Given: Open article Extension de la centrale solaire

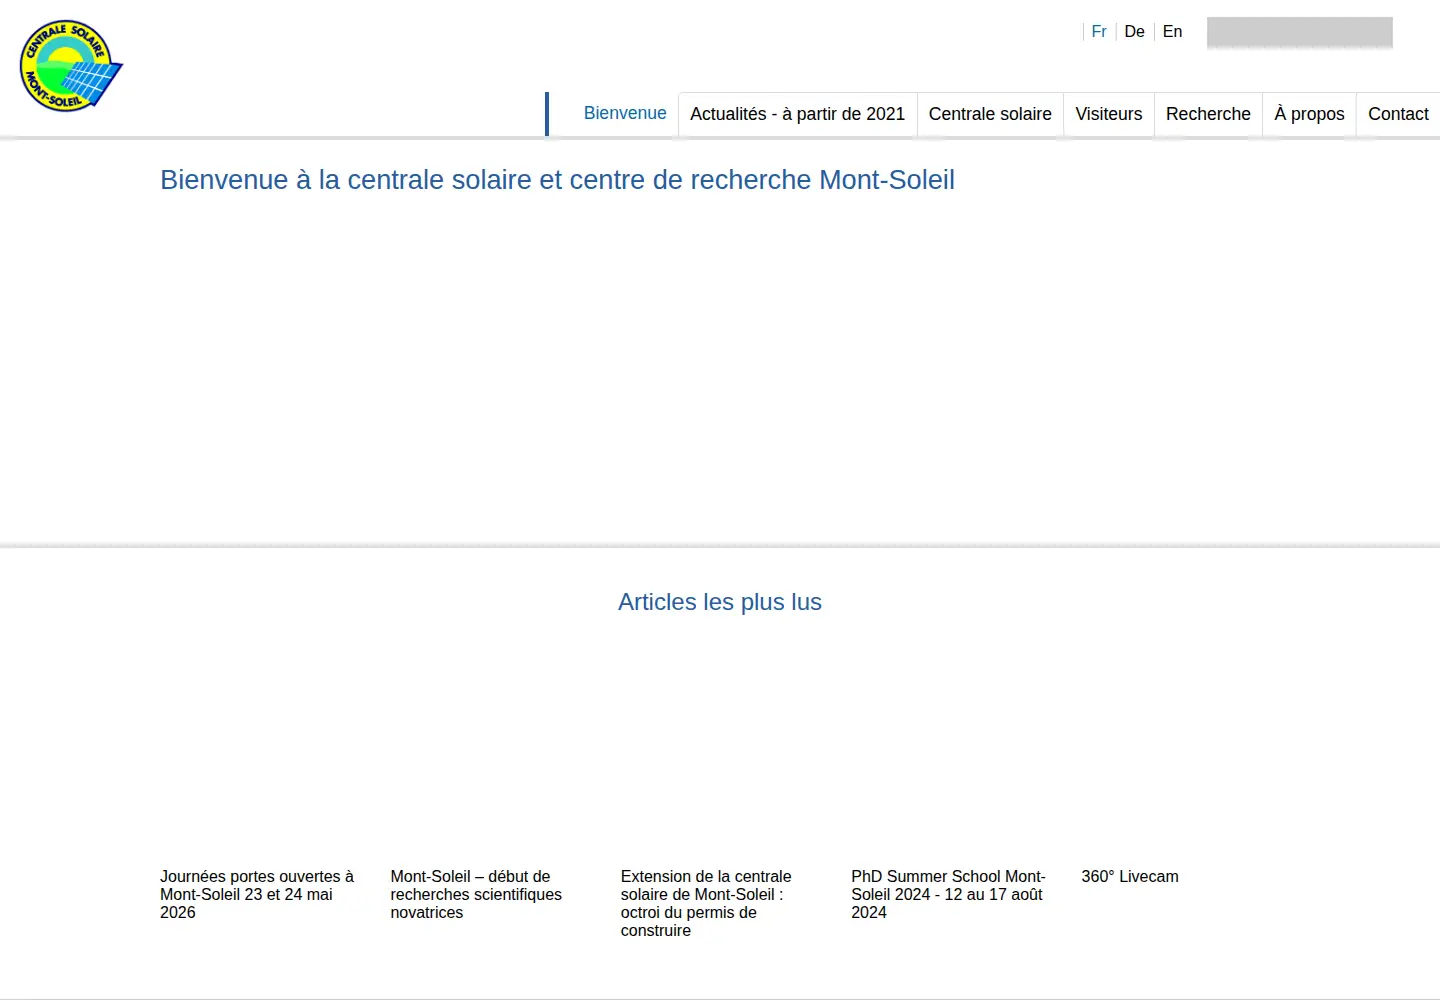Looking at the screenshot, I should tap(706, 903).
